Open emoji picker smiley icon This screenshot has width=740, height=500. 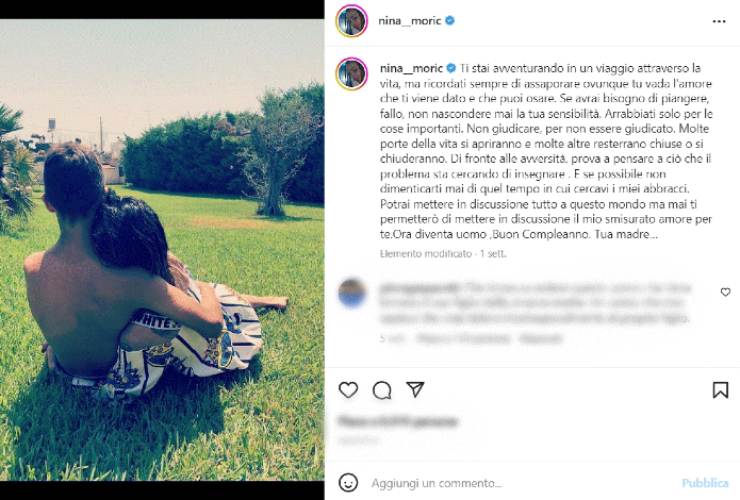coord(348,483)
